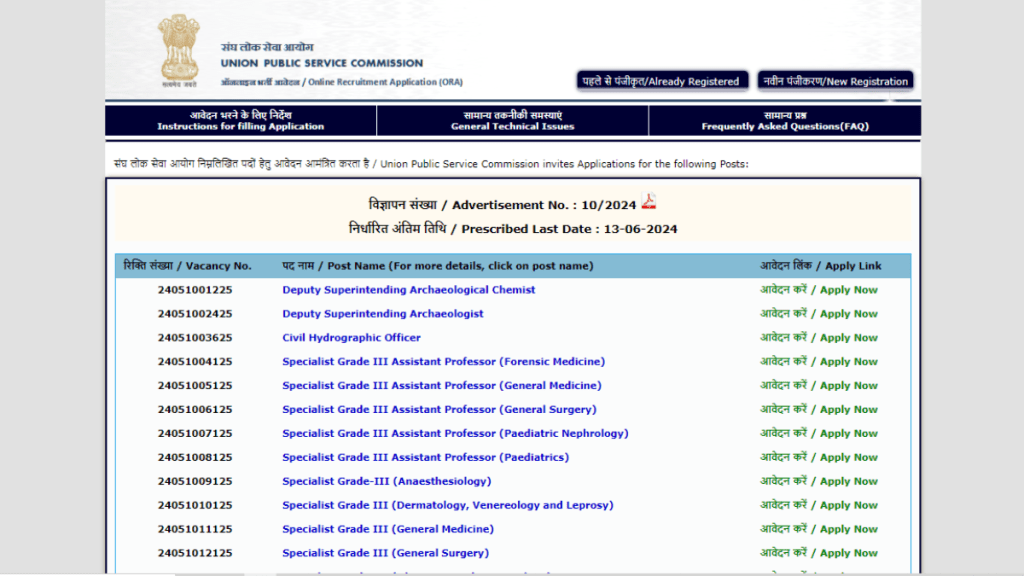Open Specialist Grade III (Dermatology, Venereology and Leprosy)
This screenshot has height=576, width=1024.
click(447, 505)
